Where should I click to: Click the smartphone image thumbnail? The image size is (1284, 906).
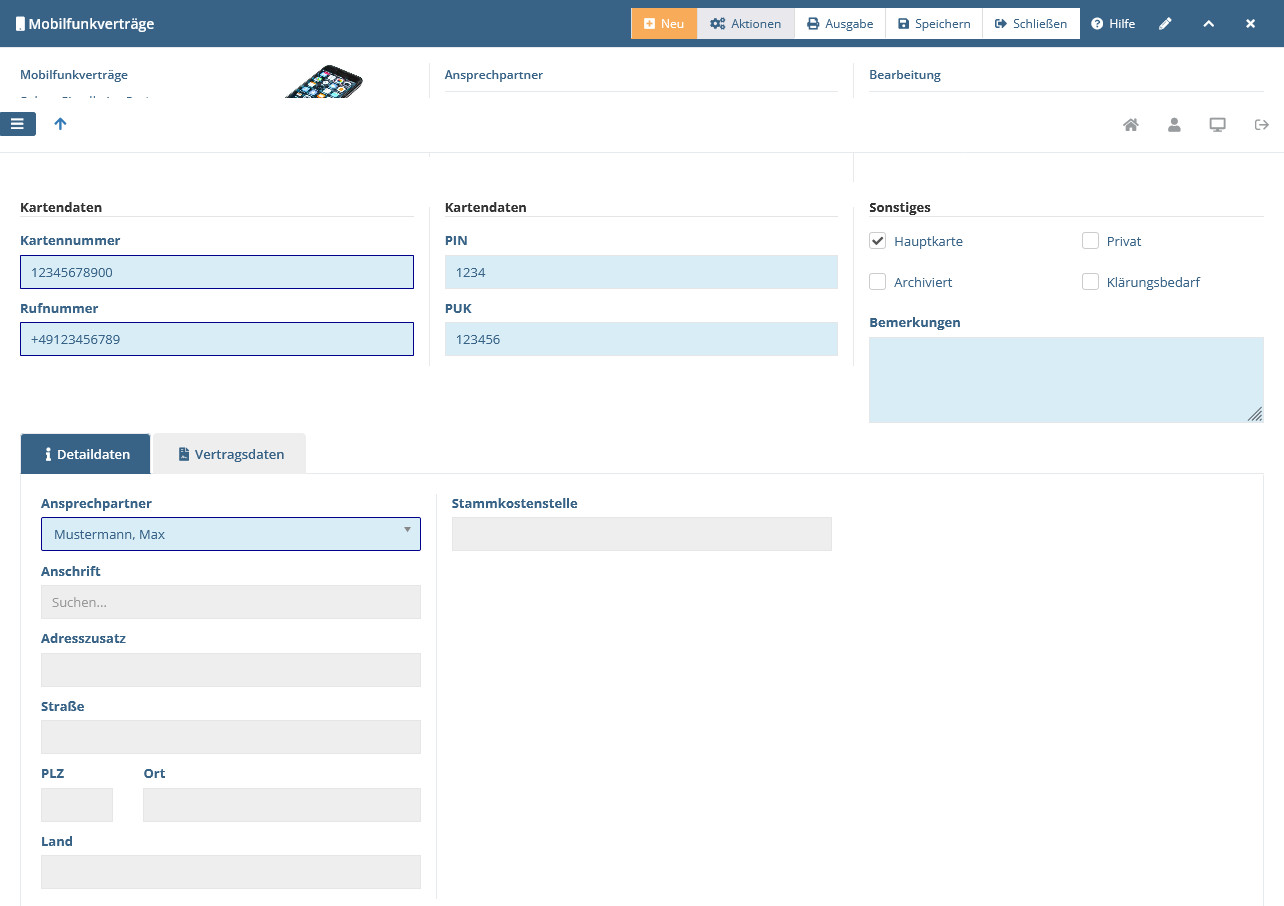click(324, 82)
